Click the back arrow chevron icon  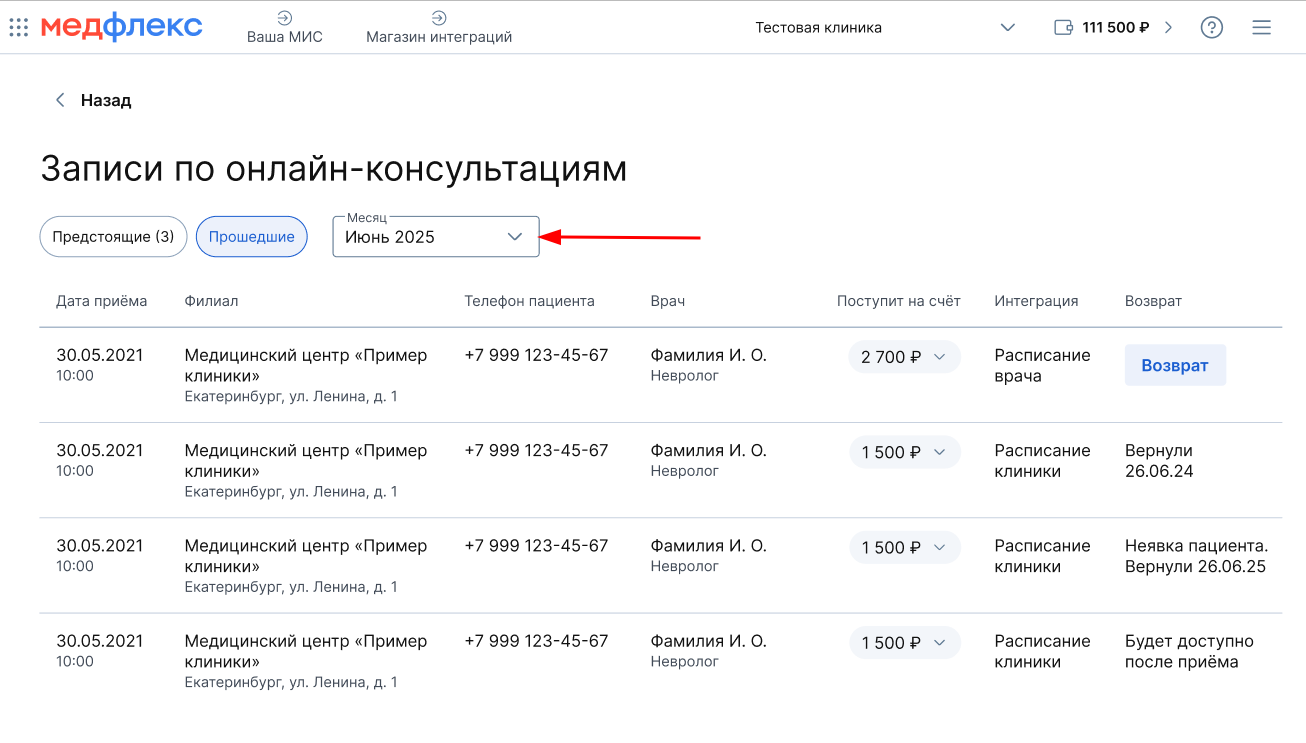pyautogui.click(x=60, y=100)
